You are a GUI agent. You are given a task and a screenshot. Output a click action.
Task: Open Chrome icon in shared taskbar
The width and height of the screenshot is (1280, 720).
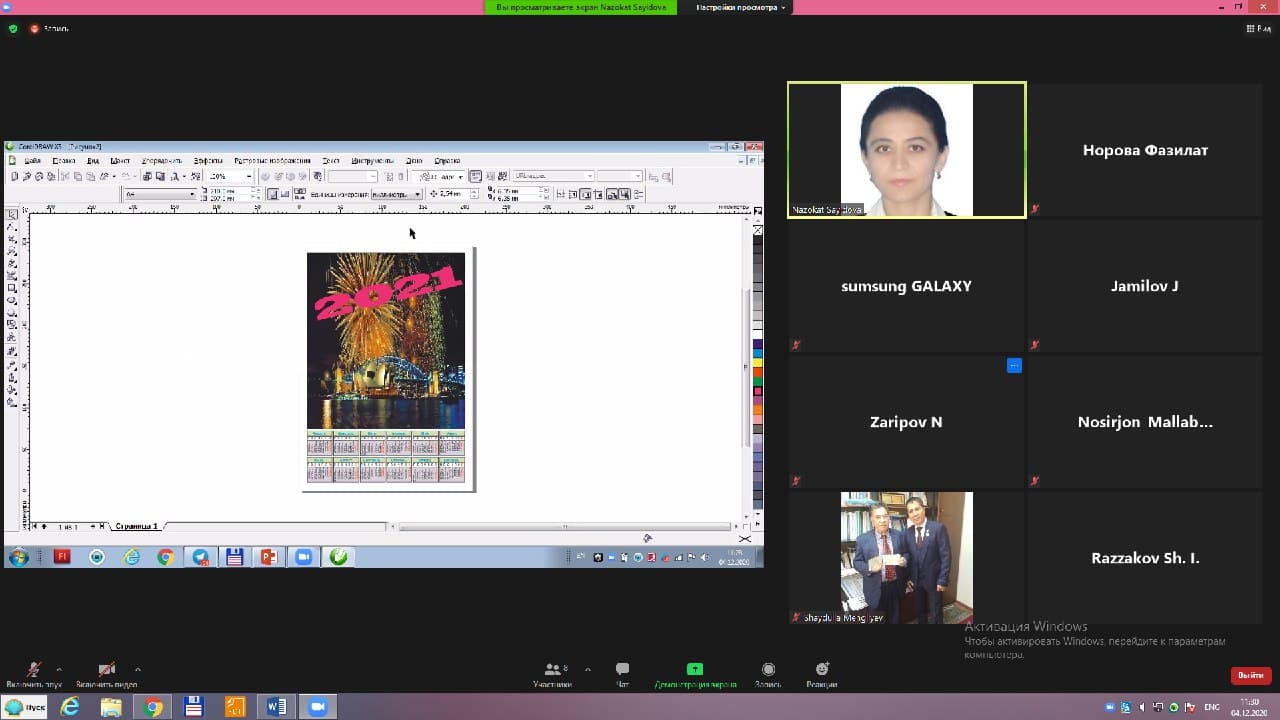pos(165,557)
